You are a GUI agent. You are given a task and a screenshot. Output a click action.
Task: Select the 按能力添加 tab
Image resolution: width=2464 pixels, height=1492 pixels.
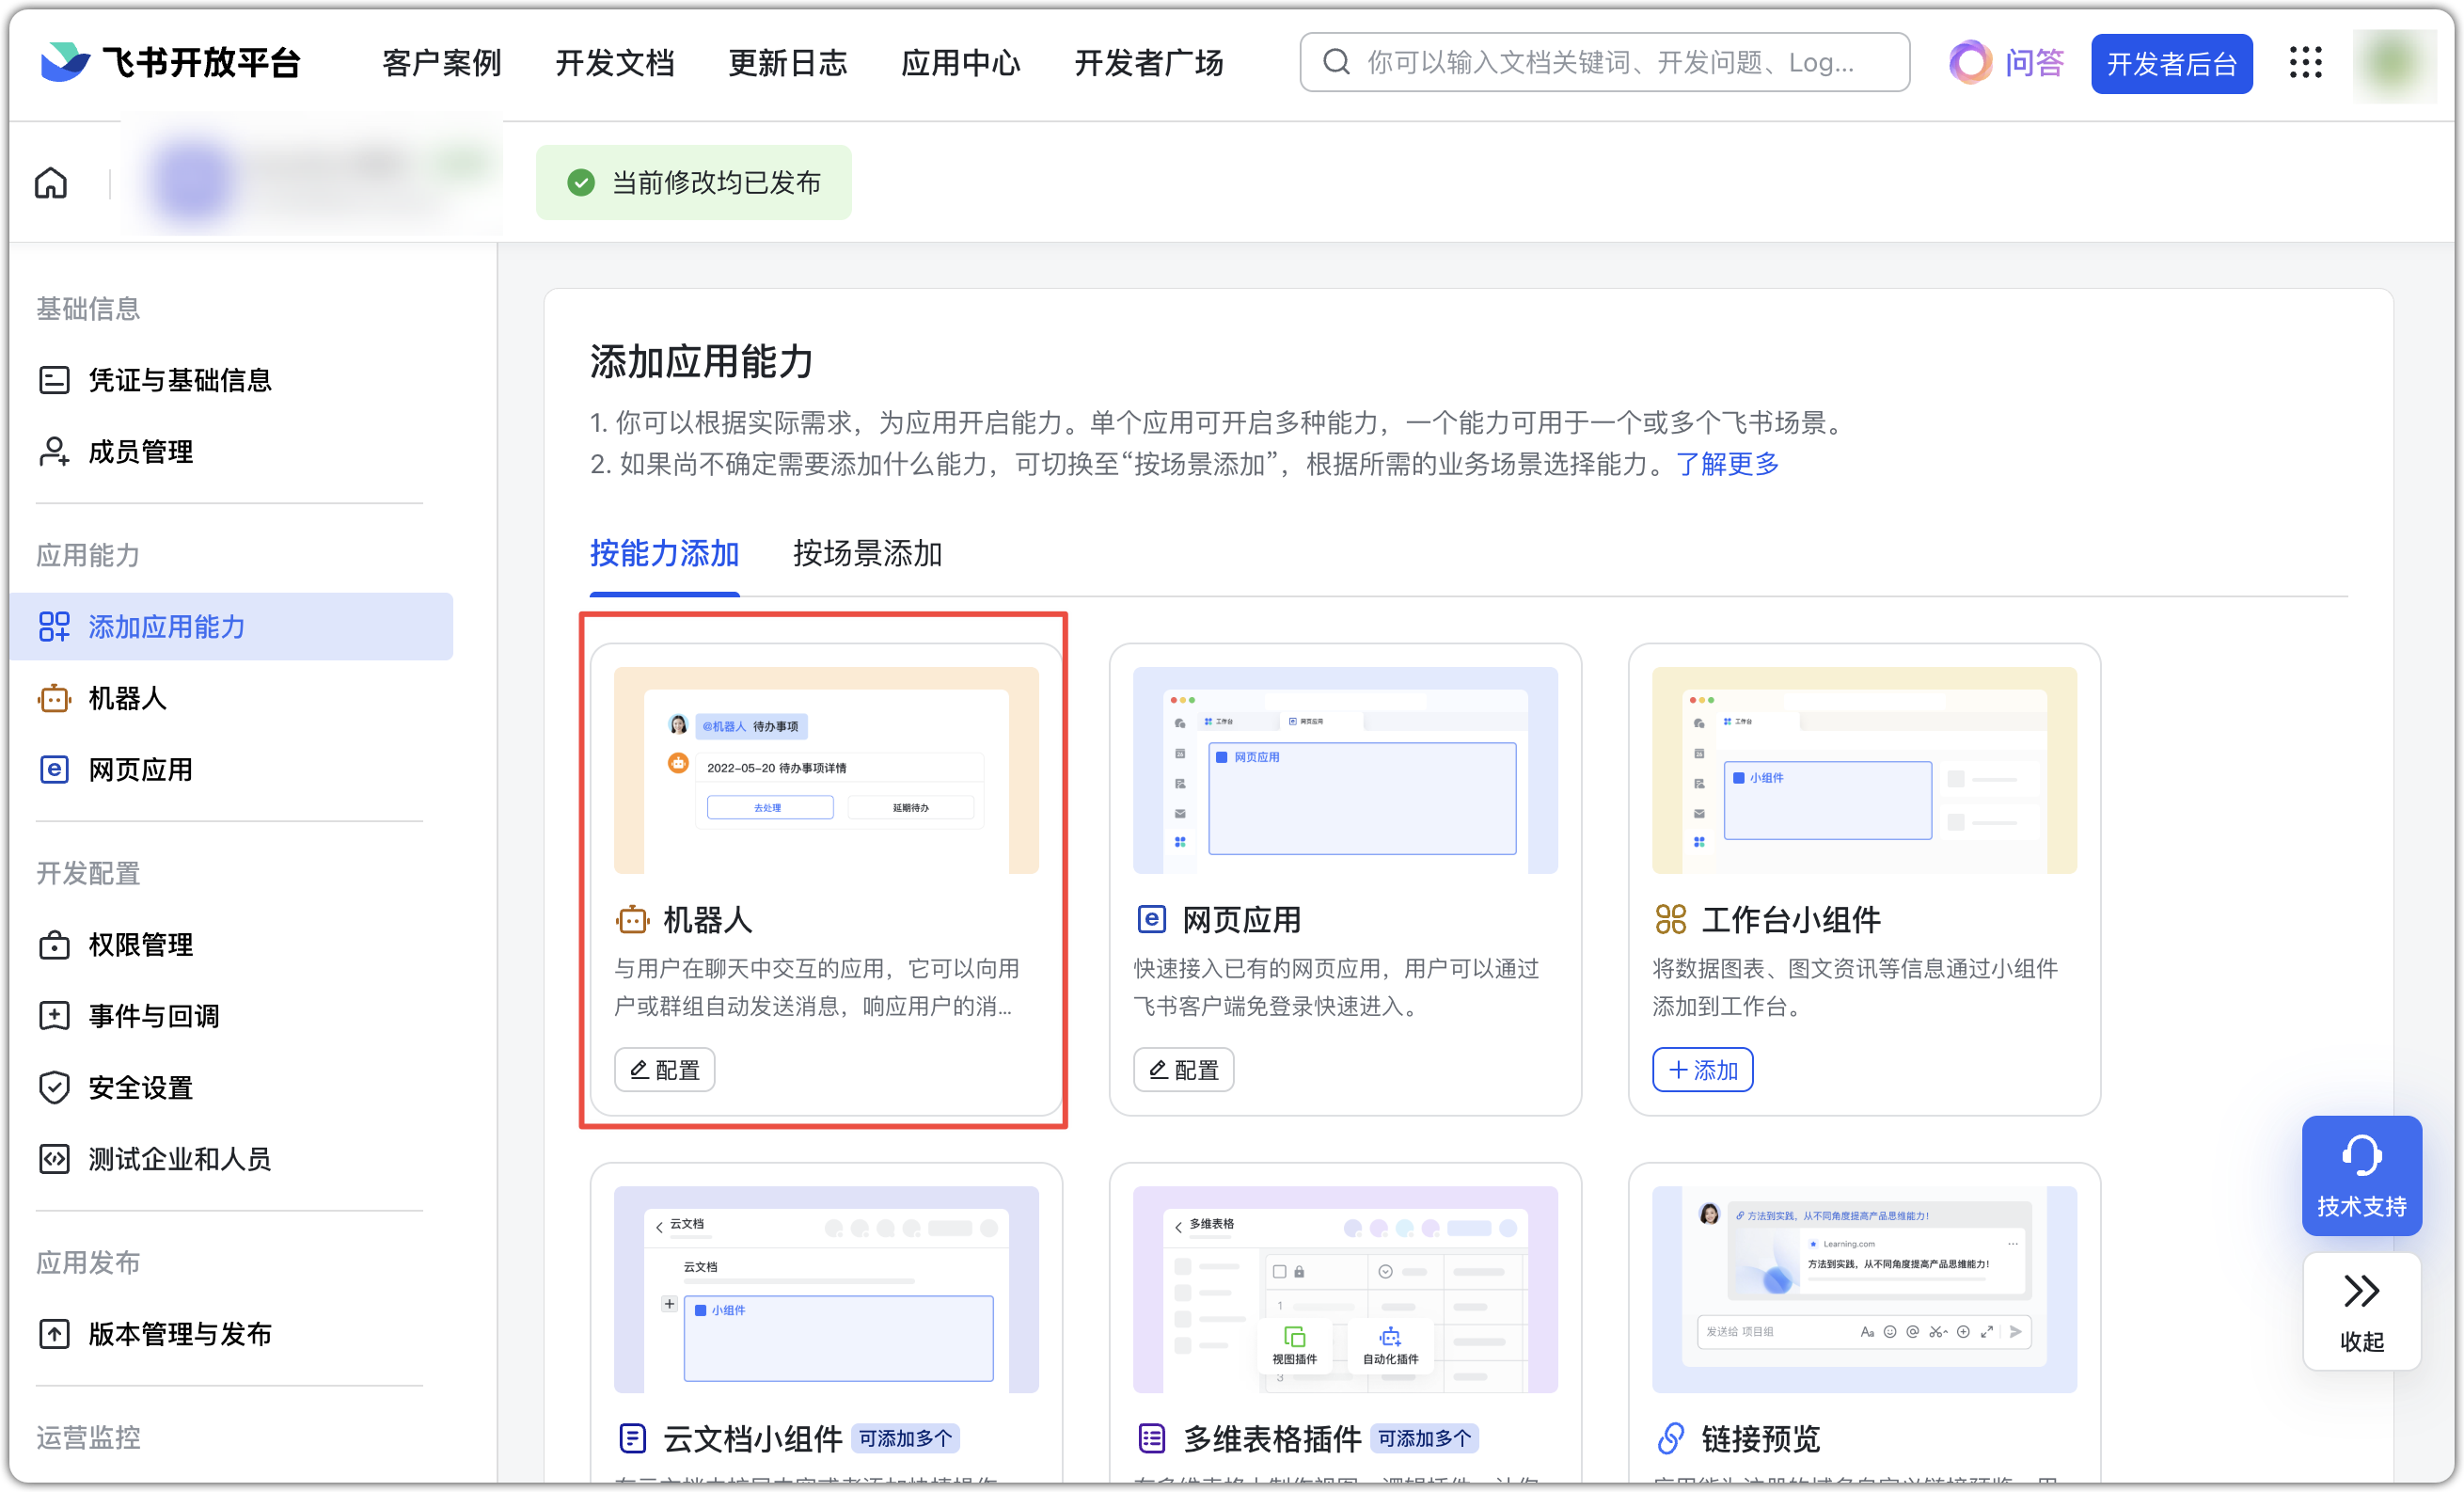(x=664, y=553)
